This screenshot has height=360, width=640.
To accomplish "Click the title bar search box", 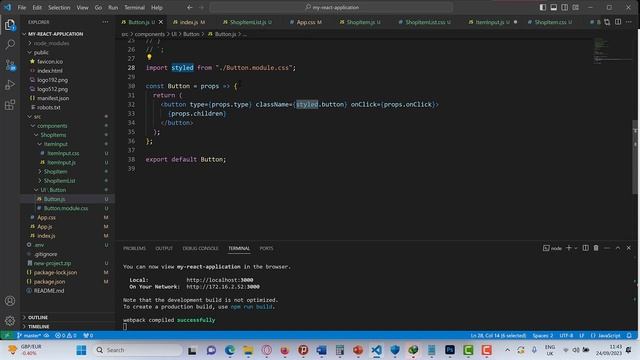I will click(x=331, y=7).
